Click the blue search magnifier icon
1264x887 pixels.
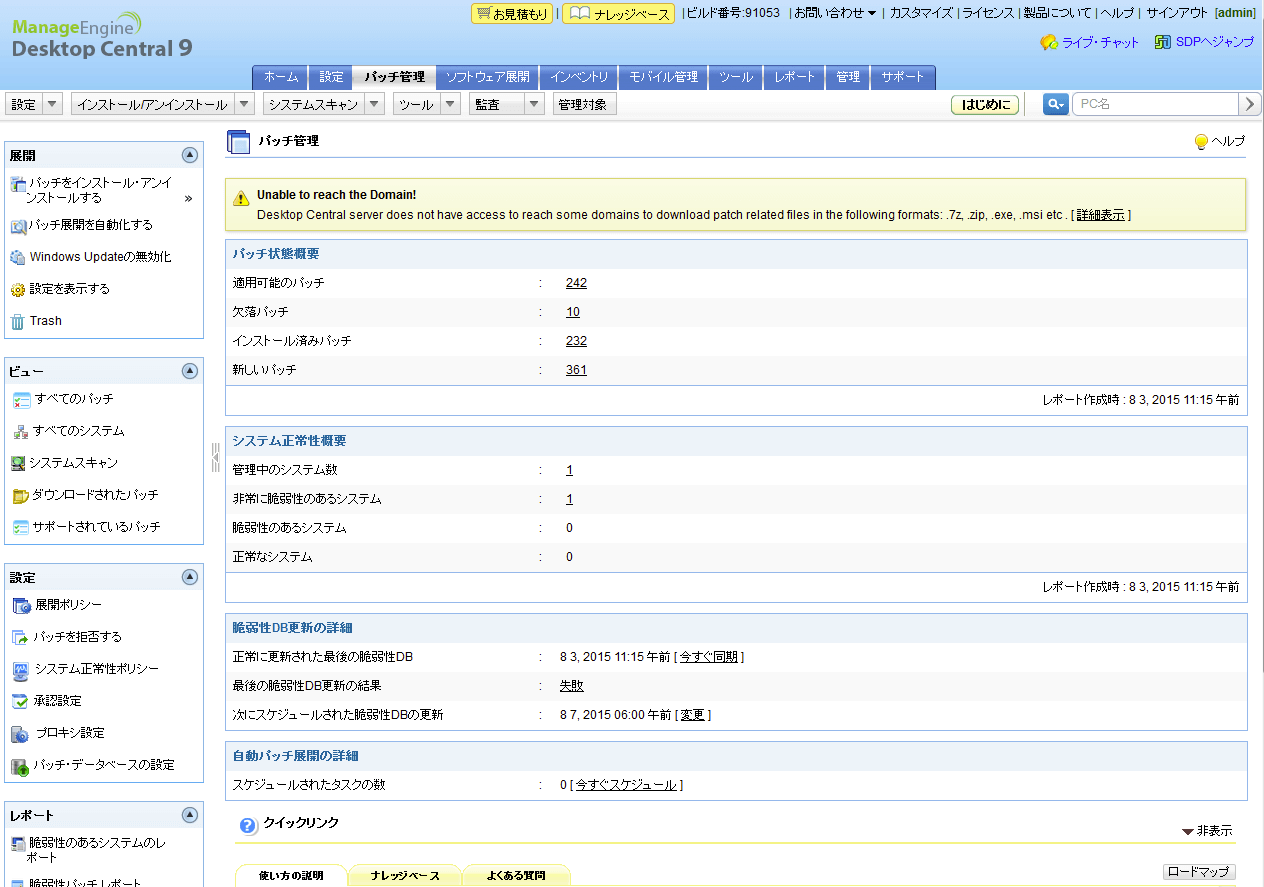point(1055,104)
